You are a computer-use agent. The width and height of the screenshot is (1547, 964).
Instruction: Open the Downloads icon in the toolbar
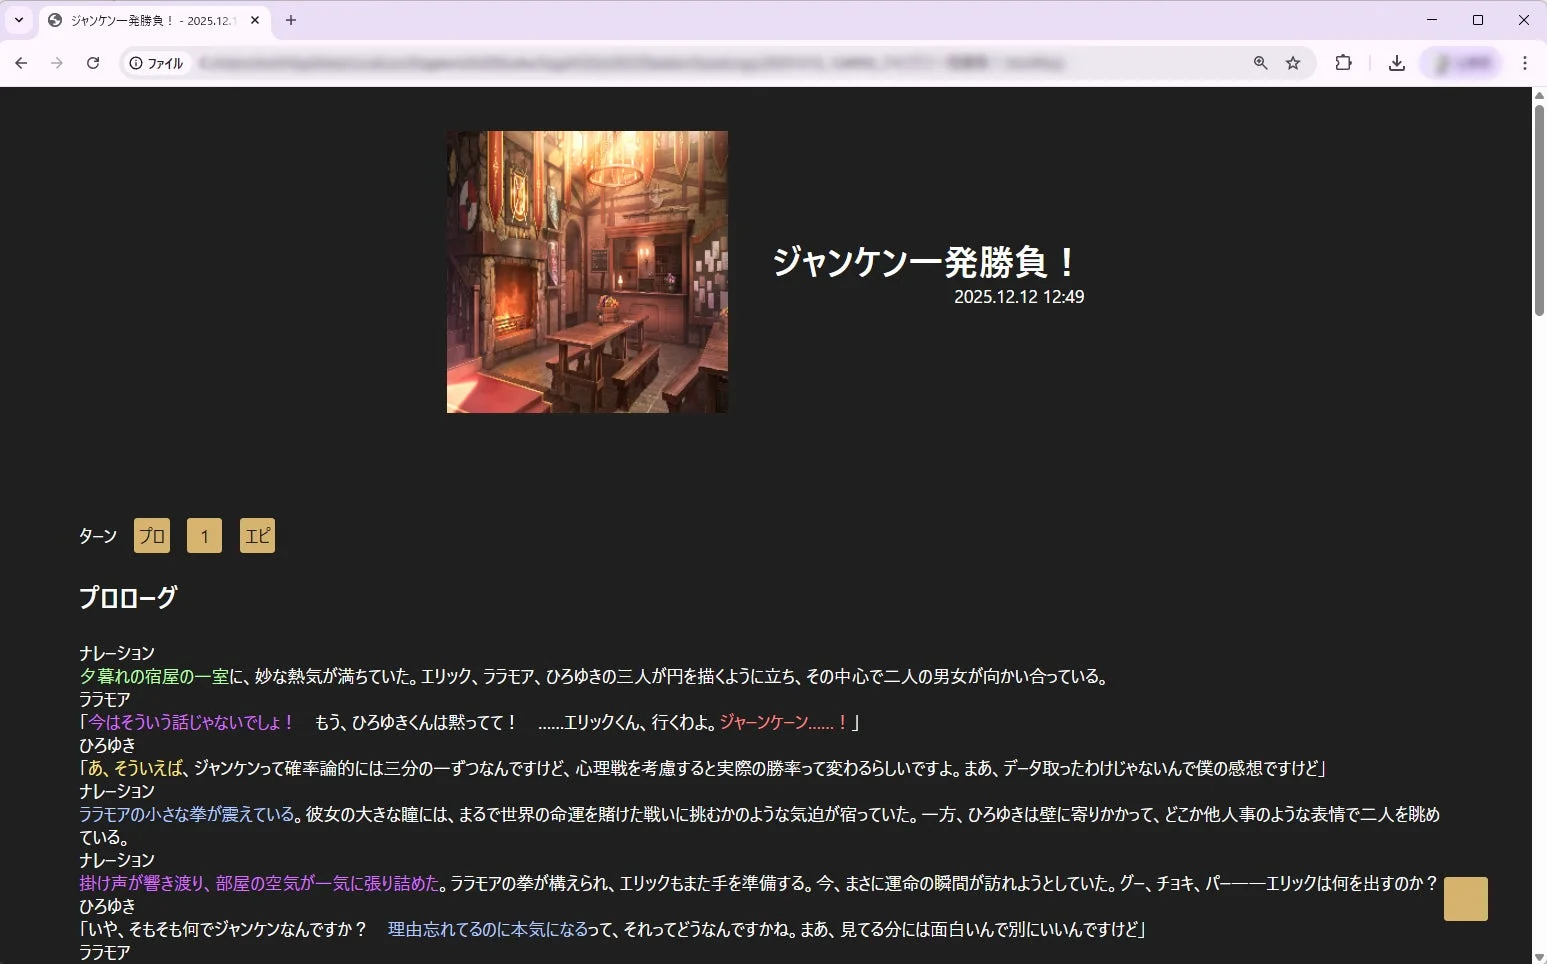pos(1396,62)
